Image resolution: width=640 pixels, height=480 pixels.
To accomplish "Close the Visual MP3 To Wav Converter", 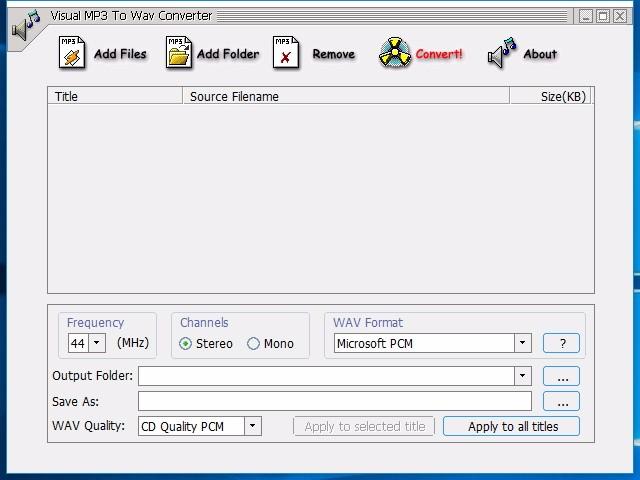I will pyautogui.click(x=620, y=16).
